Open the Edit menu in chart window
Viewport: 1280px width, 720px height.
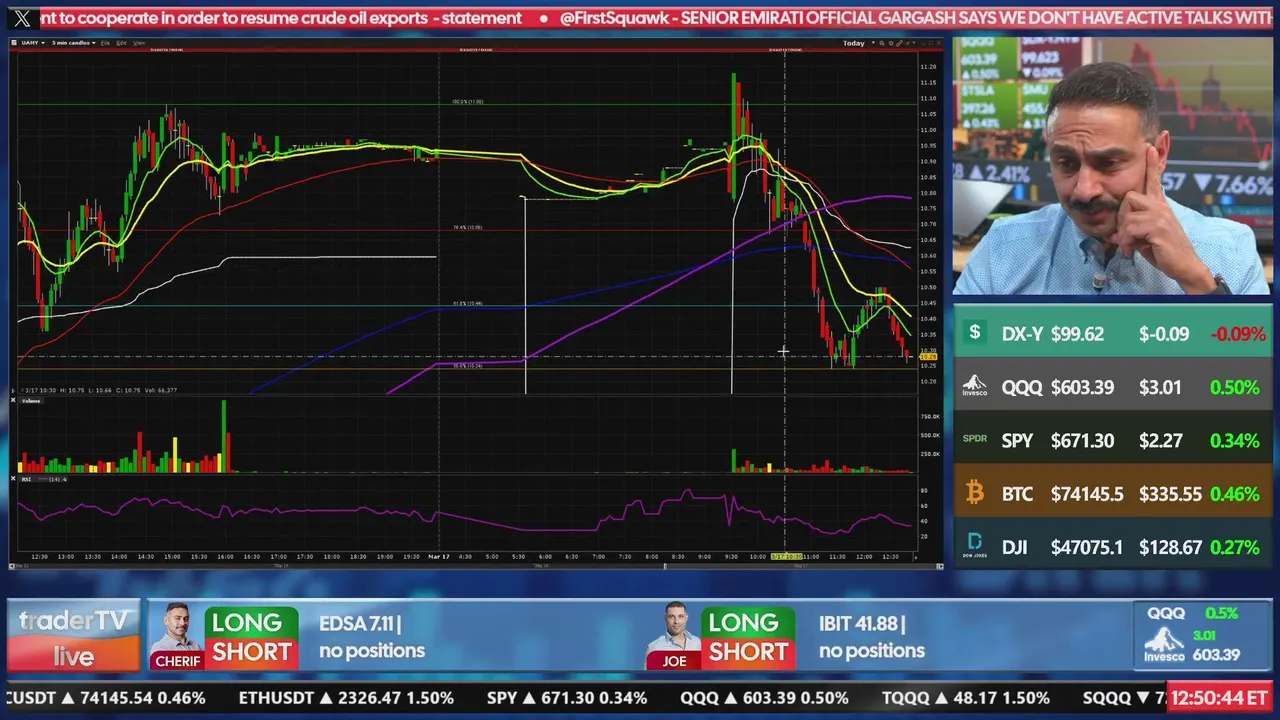tap(121, 43)
